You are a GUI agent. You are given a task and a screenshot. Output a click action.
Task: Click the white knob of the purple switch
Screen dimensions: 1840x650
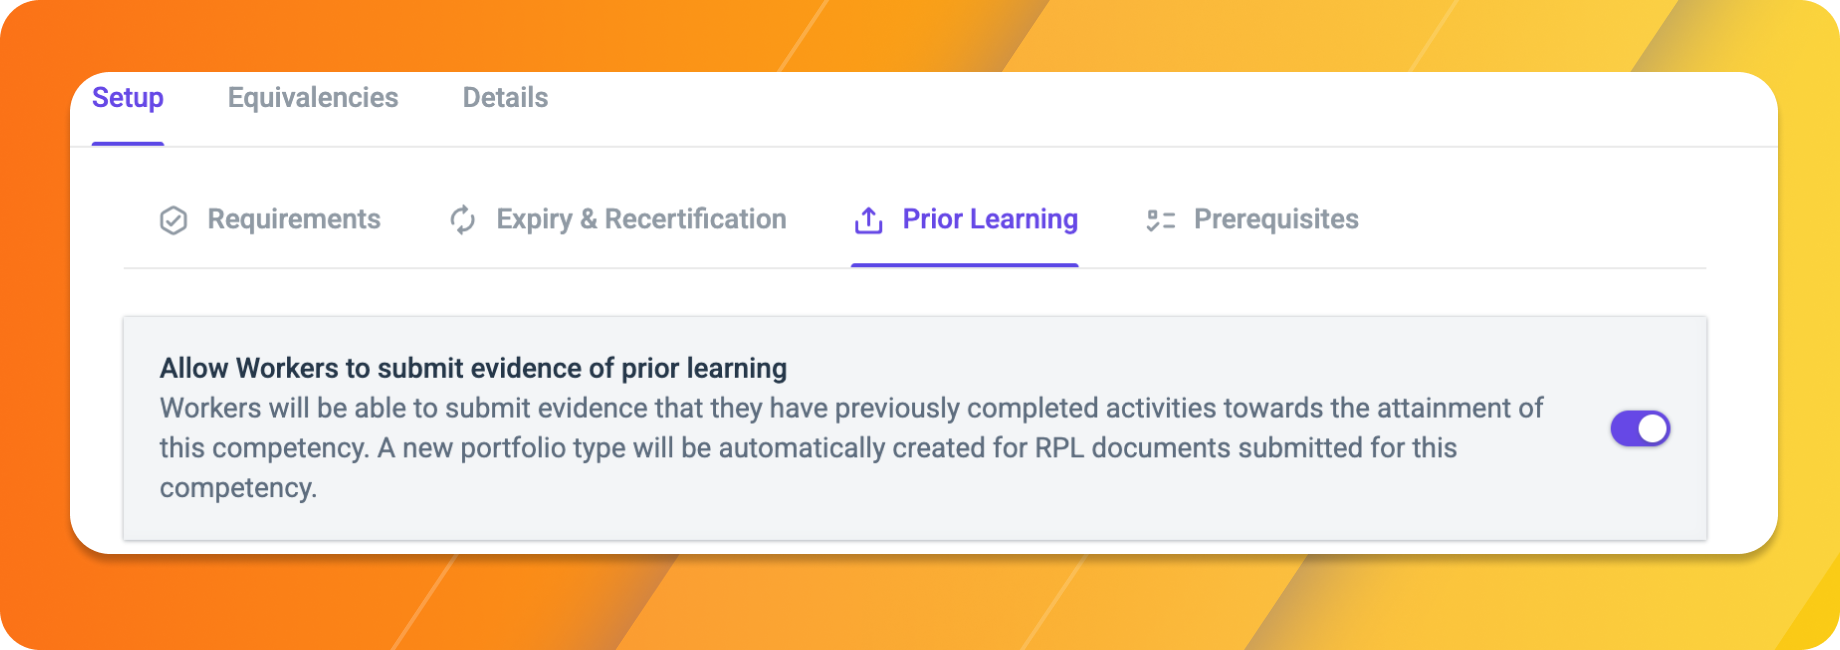click(1653, 429)
